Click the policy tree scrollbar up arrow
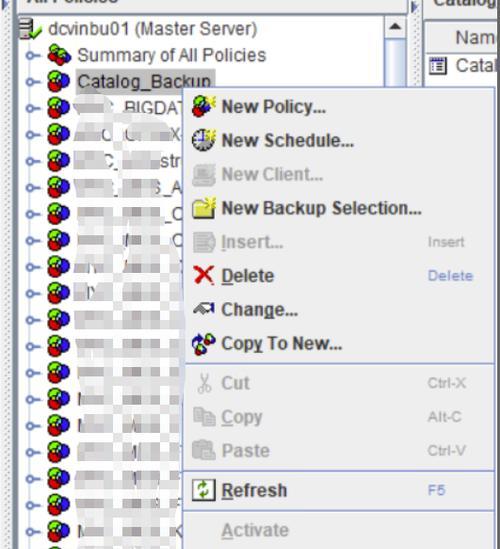 coord(395,27)
